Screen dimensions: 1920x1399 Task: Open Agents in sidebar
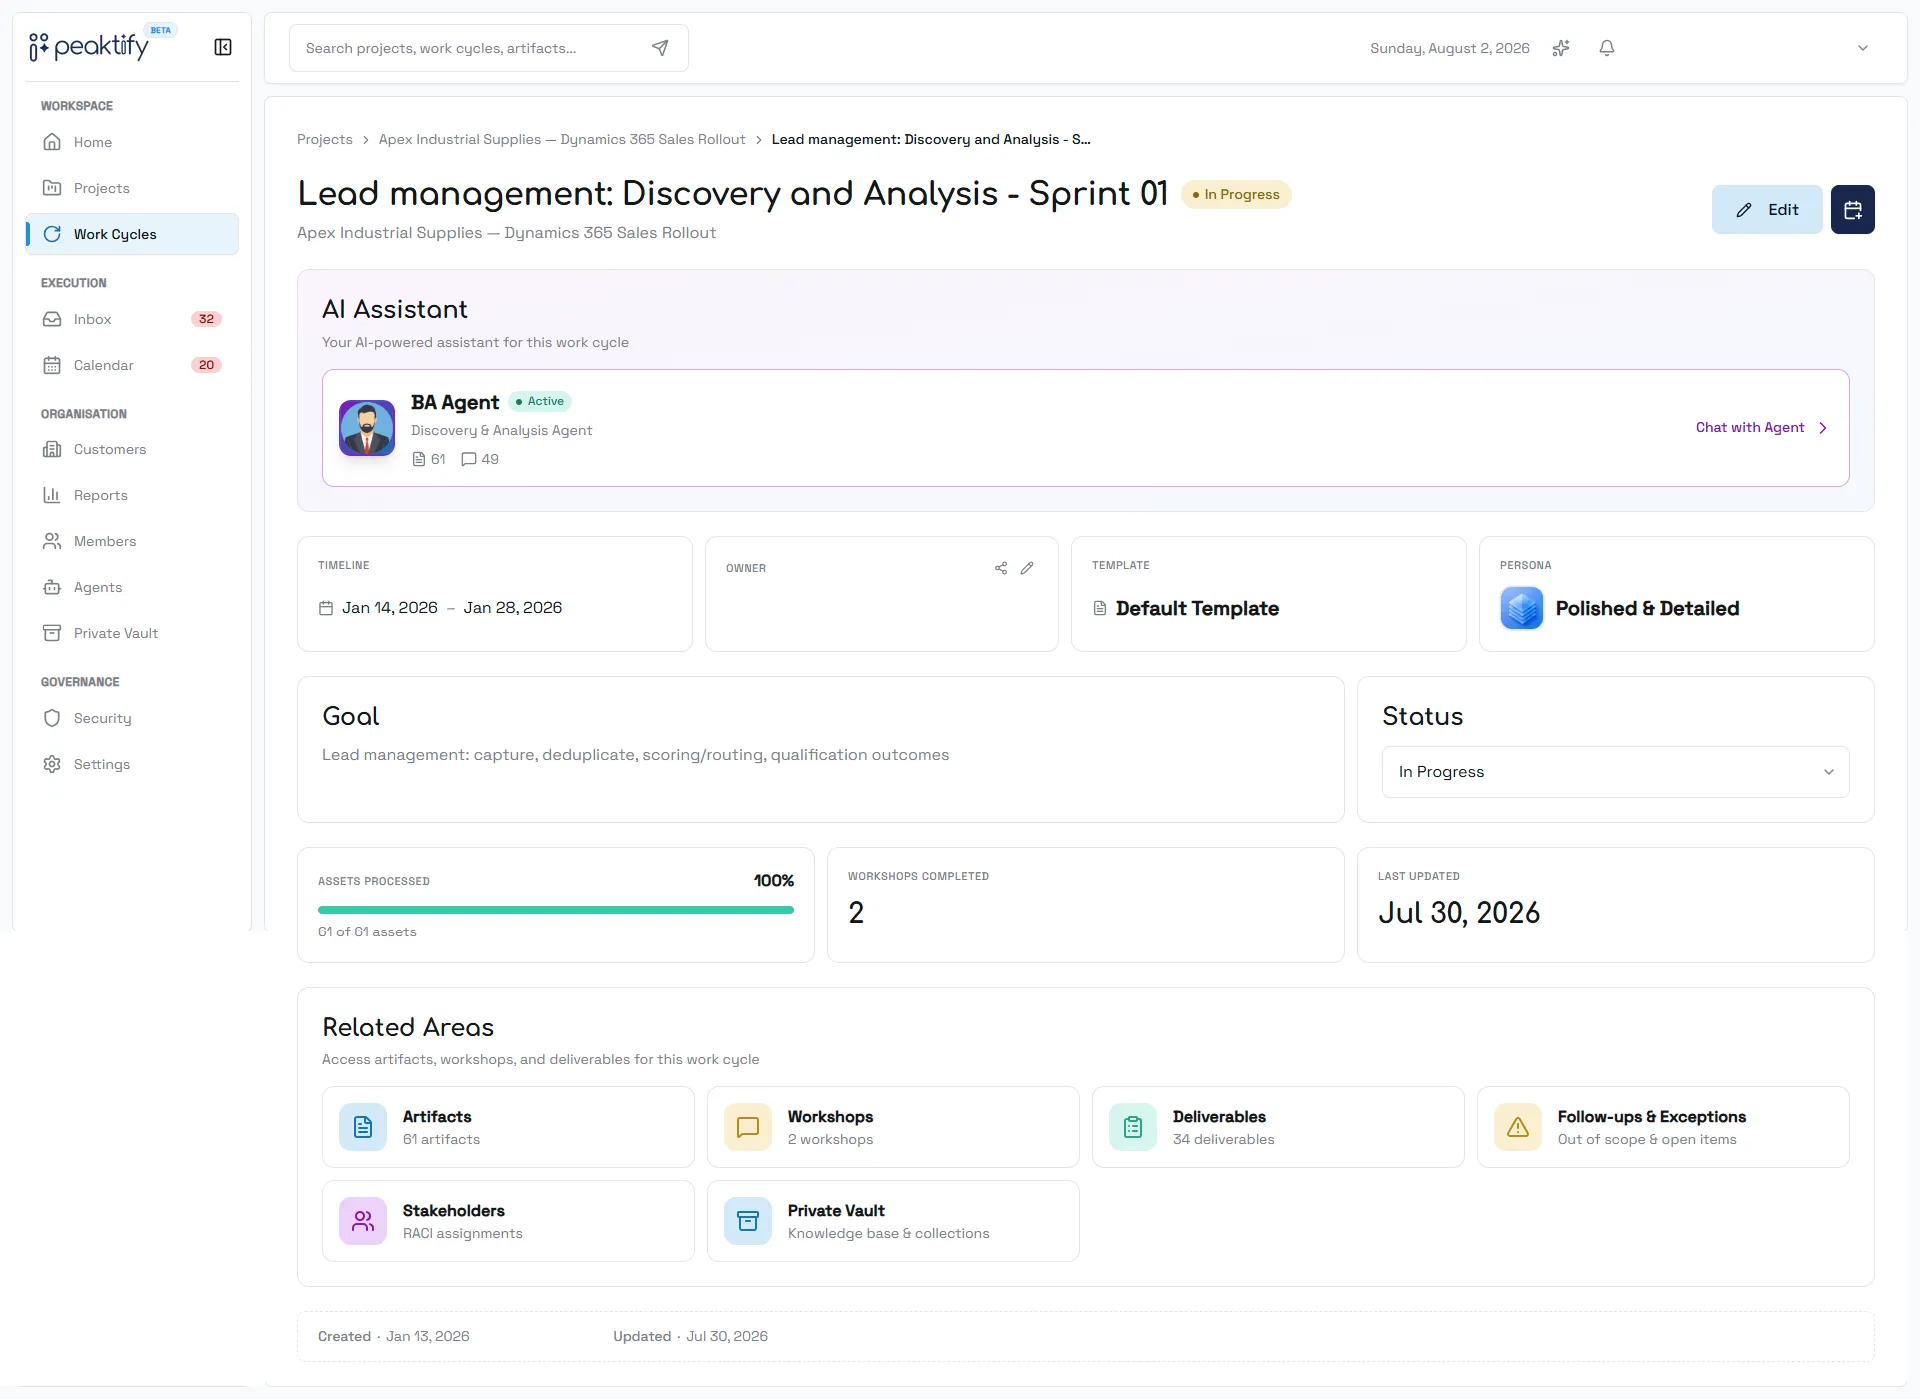132,587
